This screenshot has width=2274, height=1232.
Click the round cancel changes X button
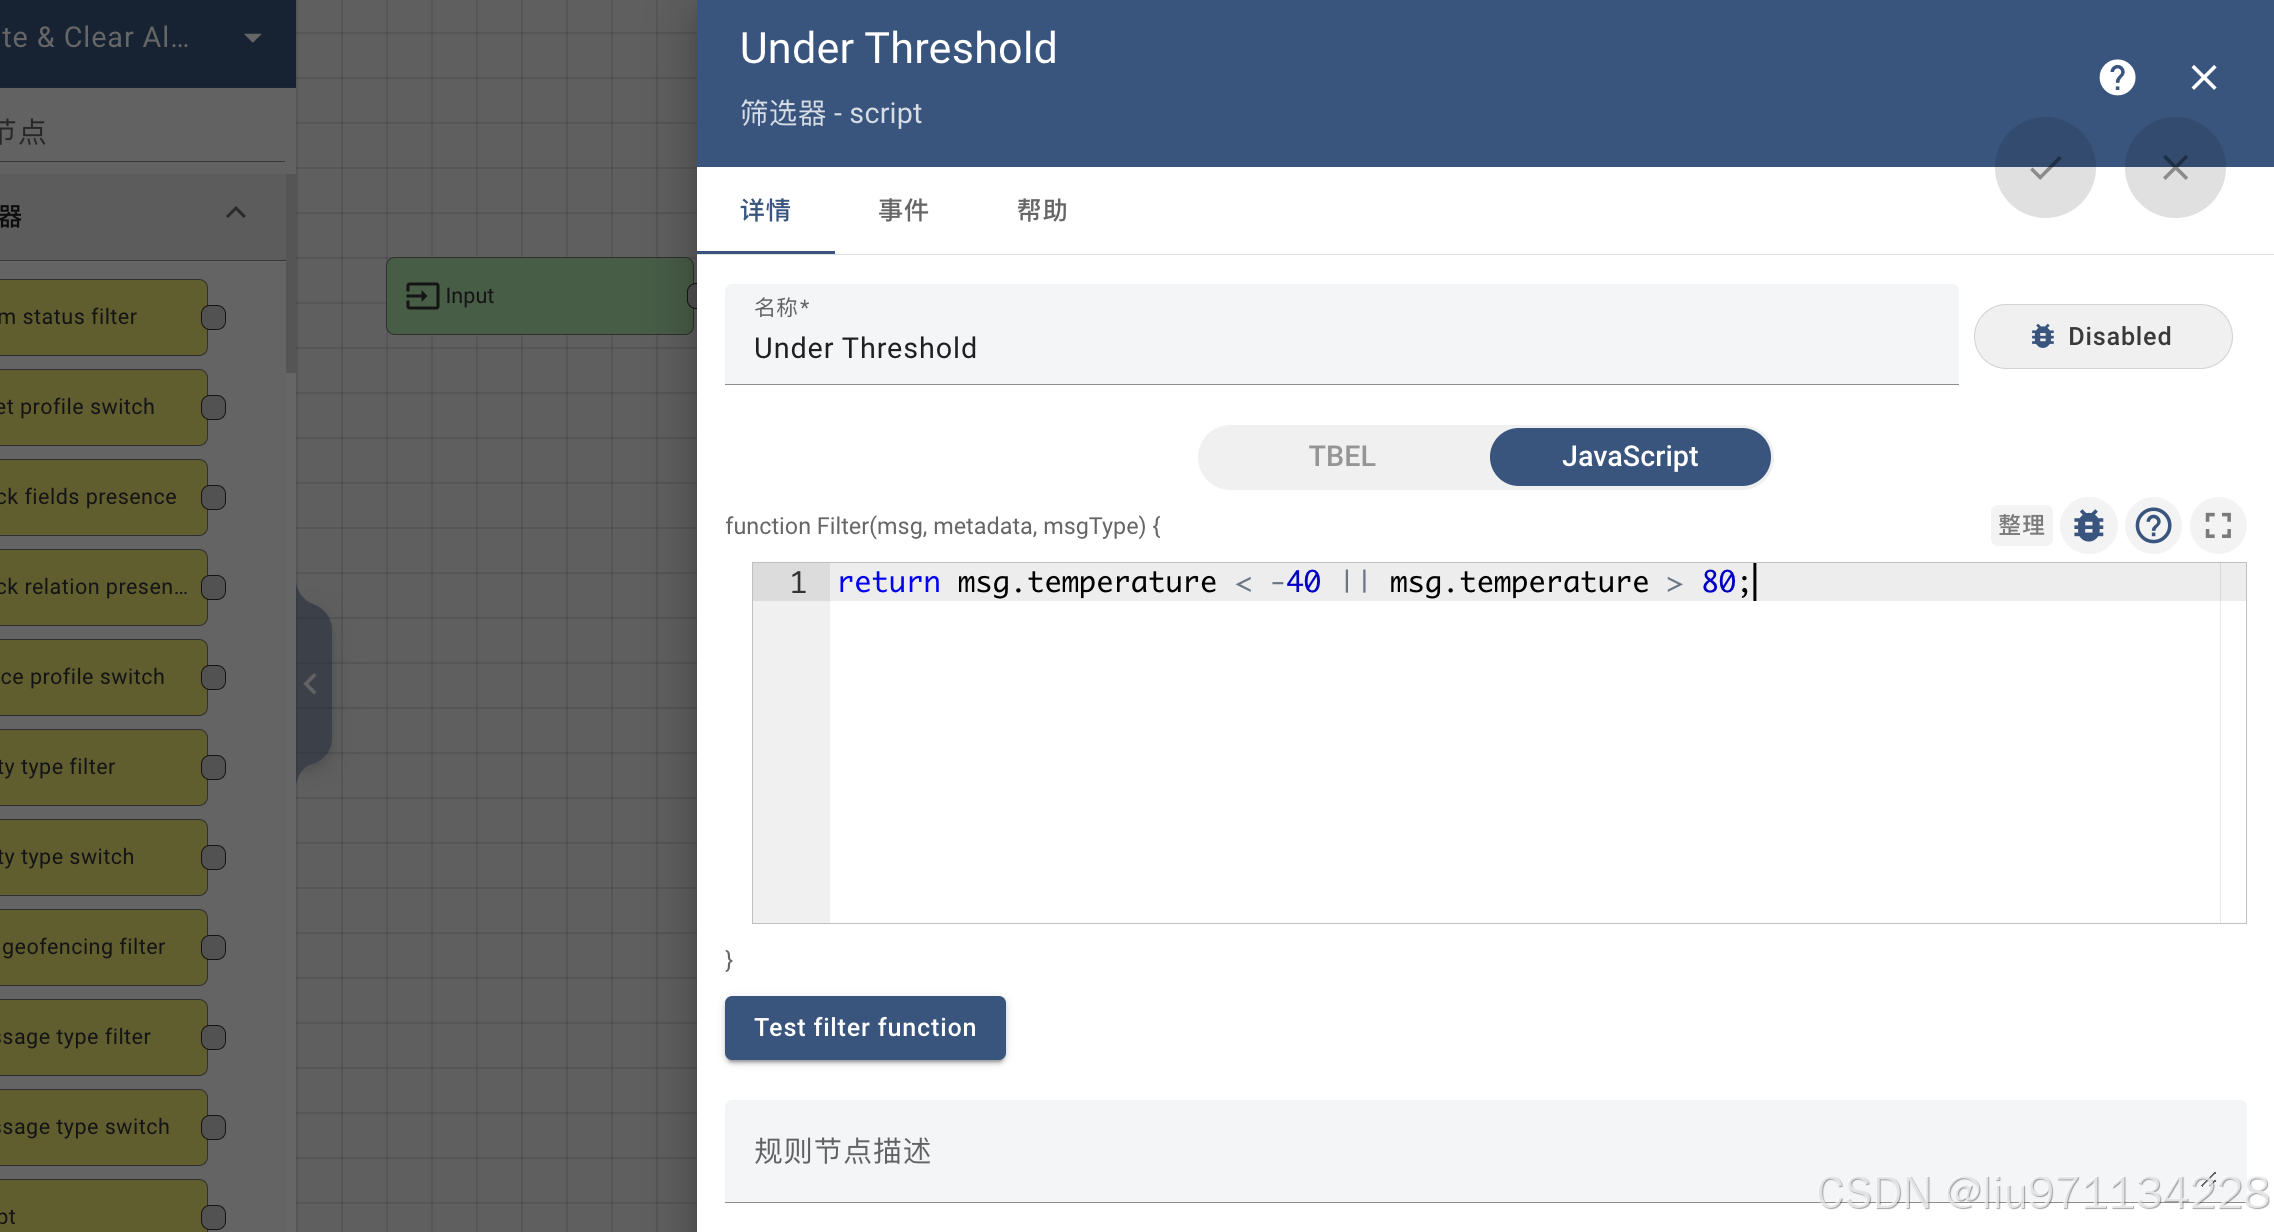(2175, 167)
